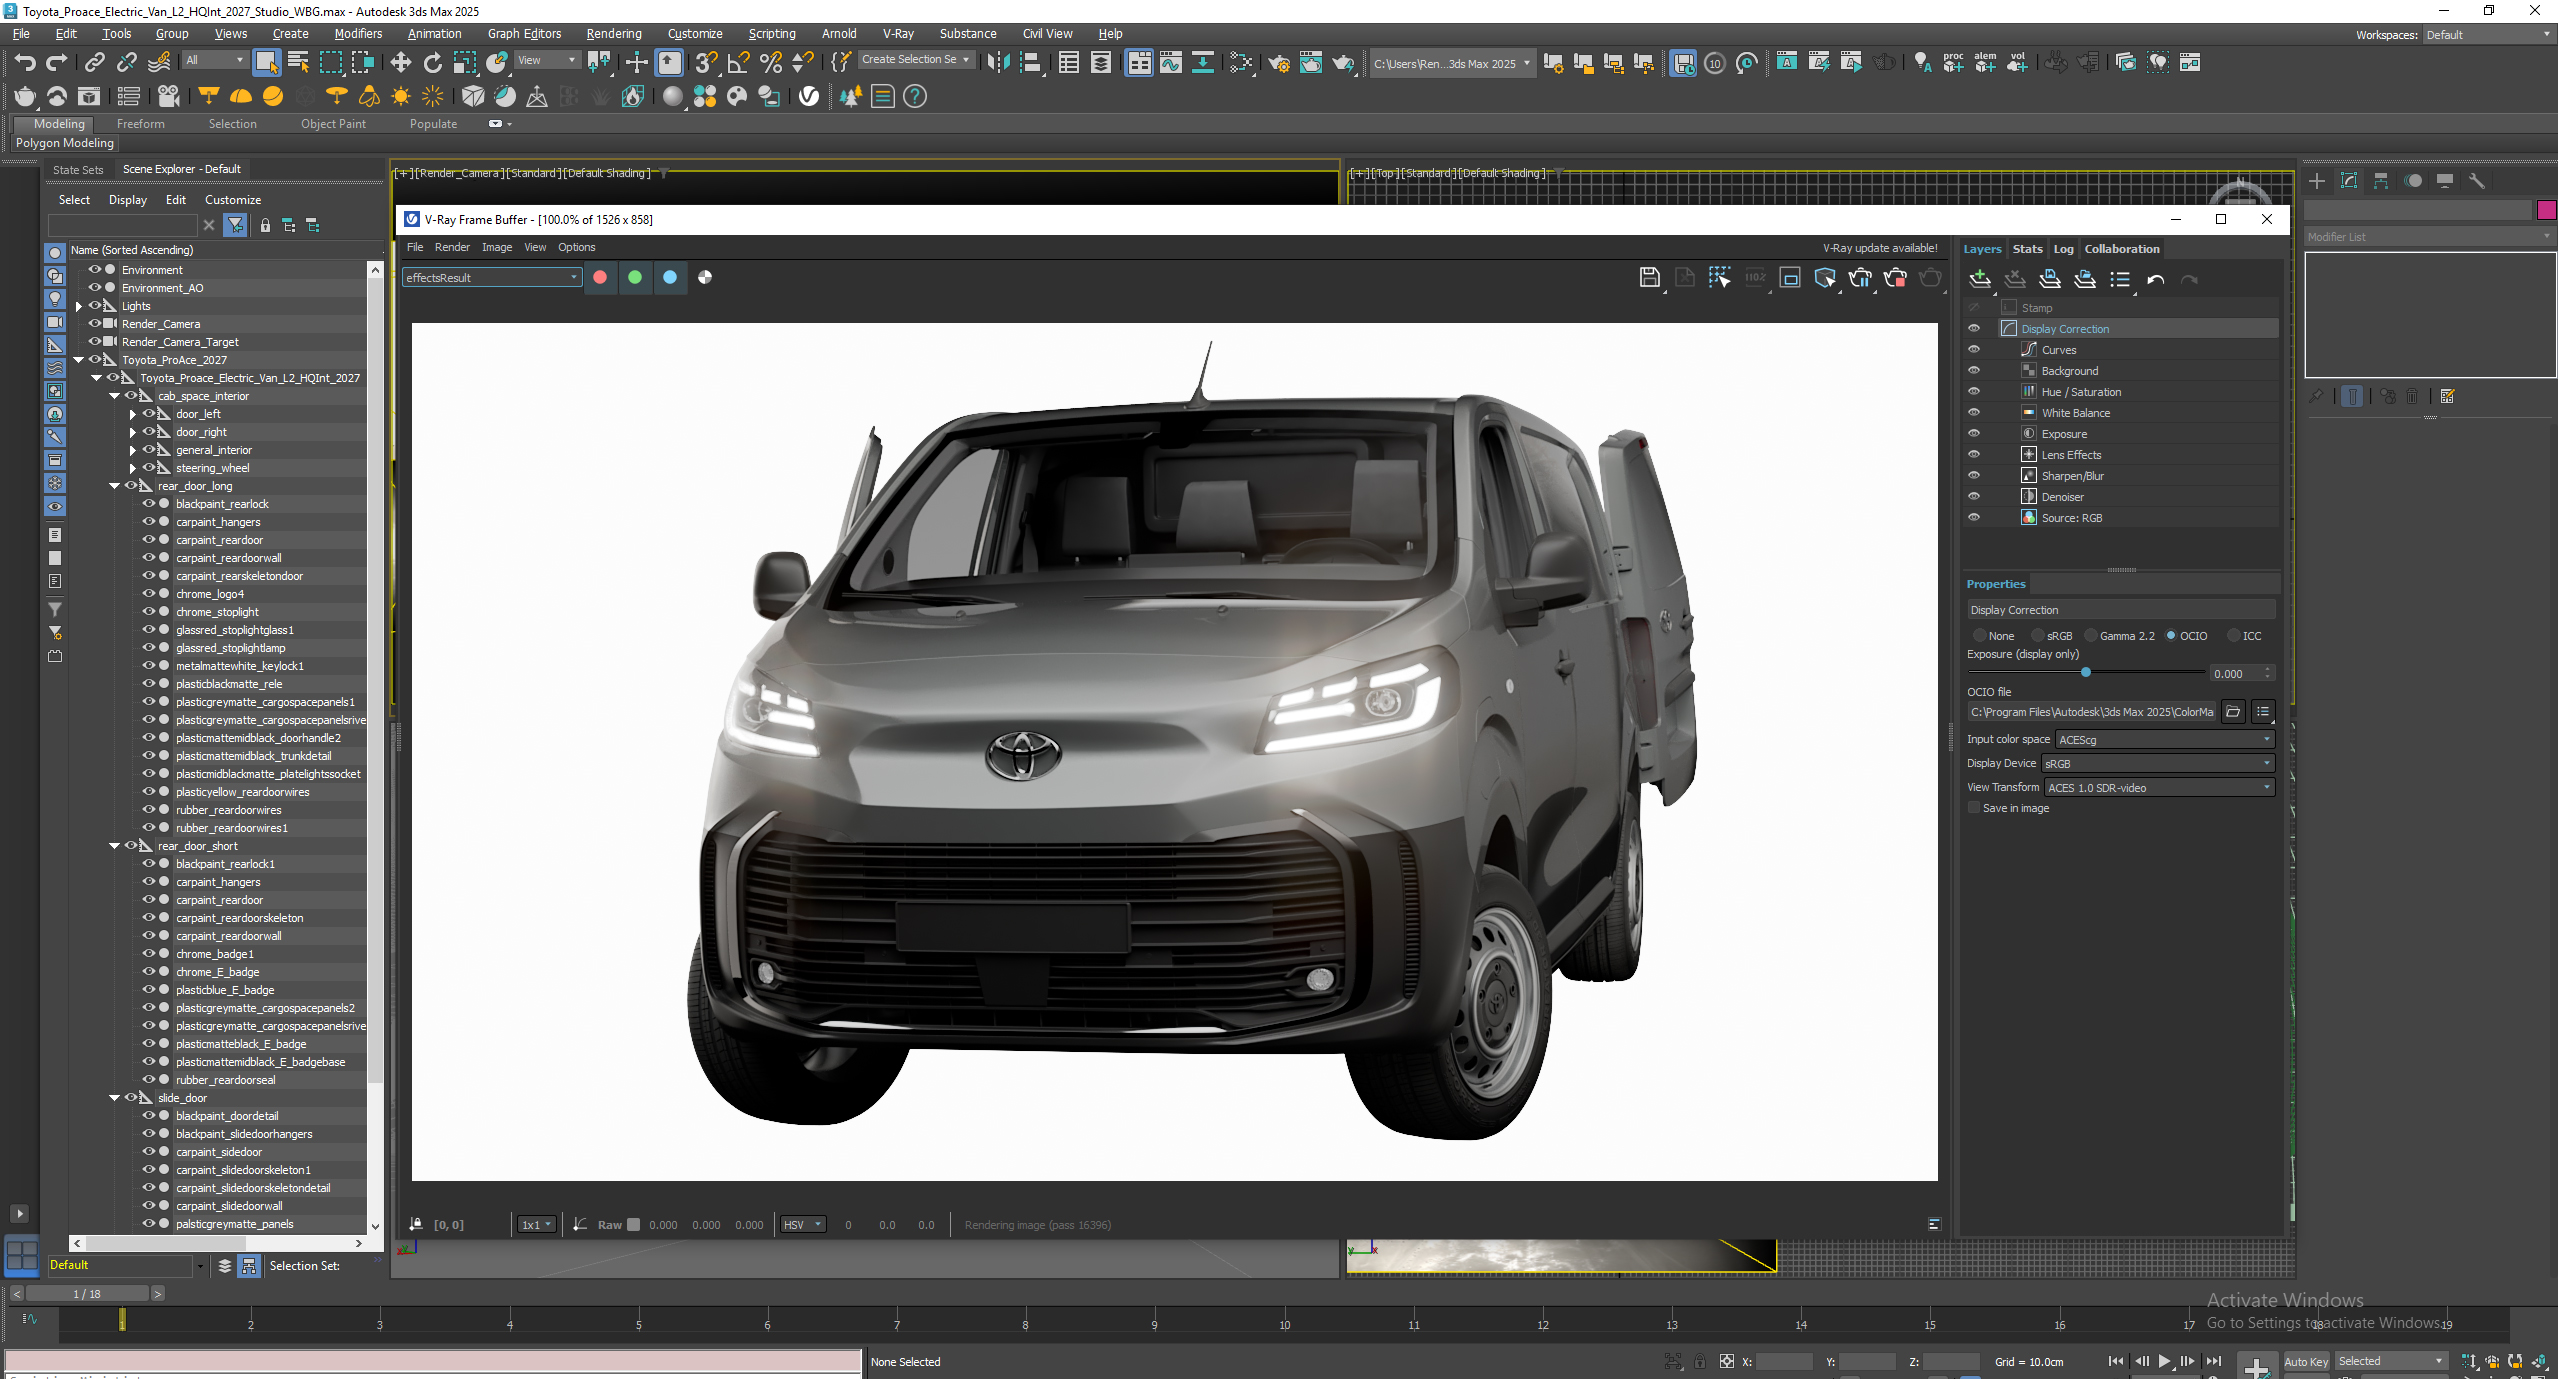This screenshot has width=2558, height=1379.
Task: Toggle visibility of the White Balance layer
Action: [x=1974, y=413]
